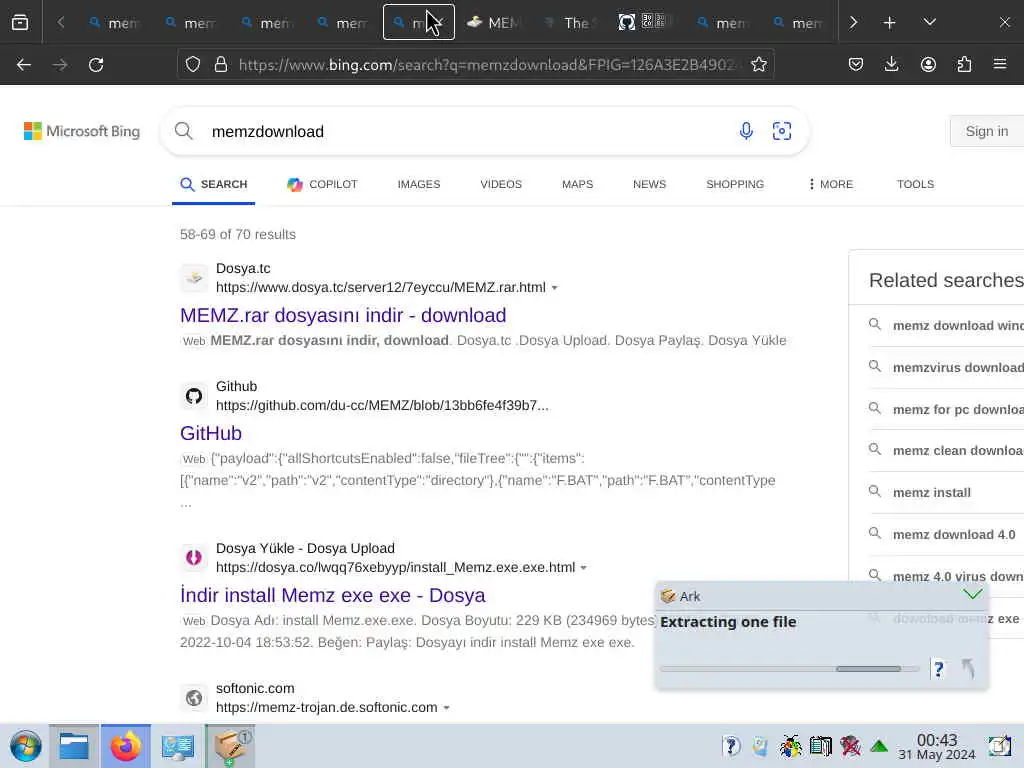The height and width of the screenshot is (768, 1024).
Task: Open Bing visual search camera icon
Action: click(x=782, y=131)
